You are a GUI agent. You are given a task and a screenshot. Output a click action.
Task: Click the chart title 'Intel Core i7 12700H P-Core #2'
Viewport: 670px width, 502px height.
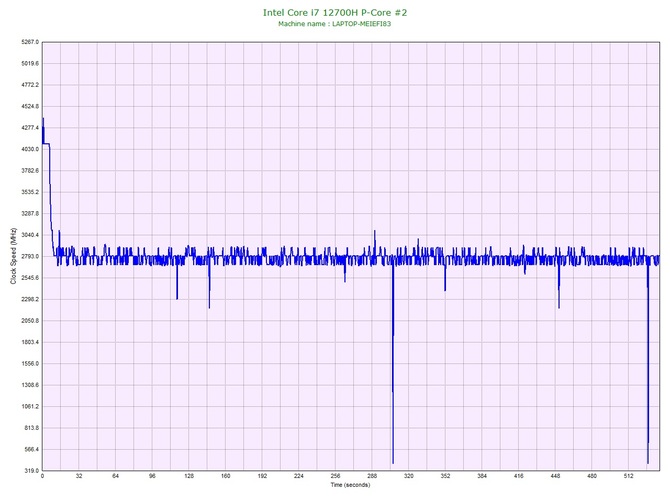pyautogui.click(x=335, y=12)
